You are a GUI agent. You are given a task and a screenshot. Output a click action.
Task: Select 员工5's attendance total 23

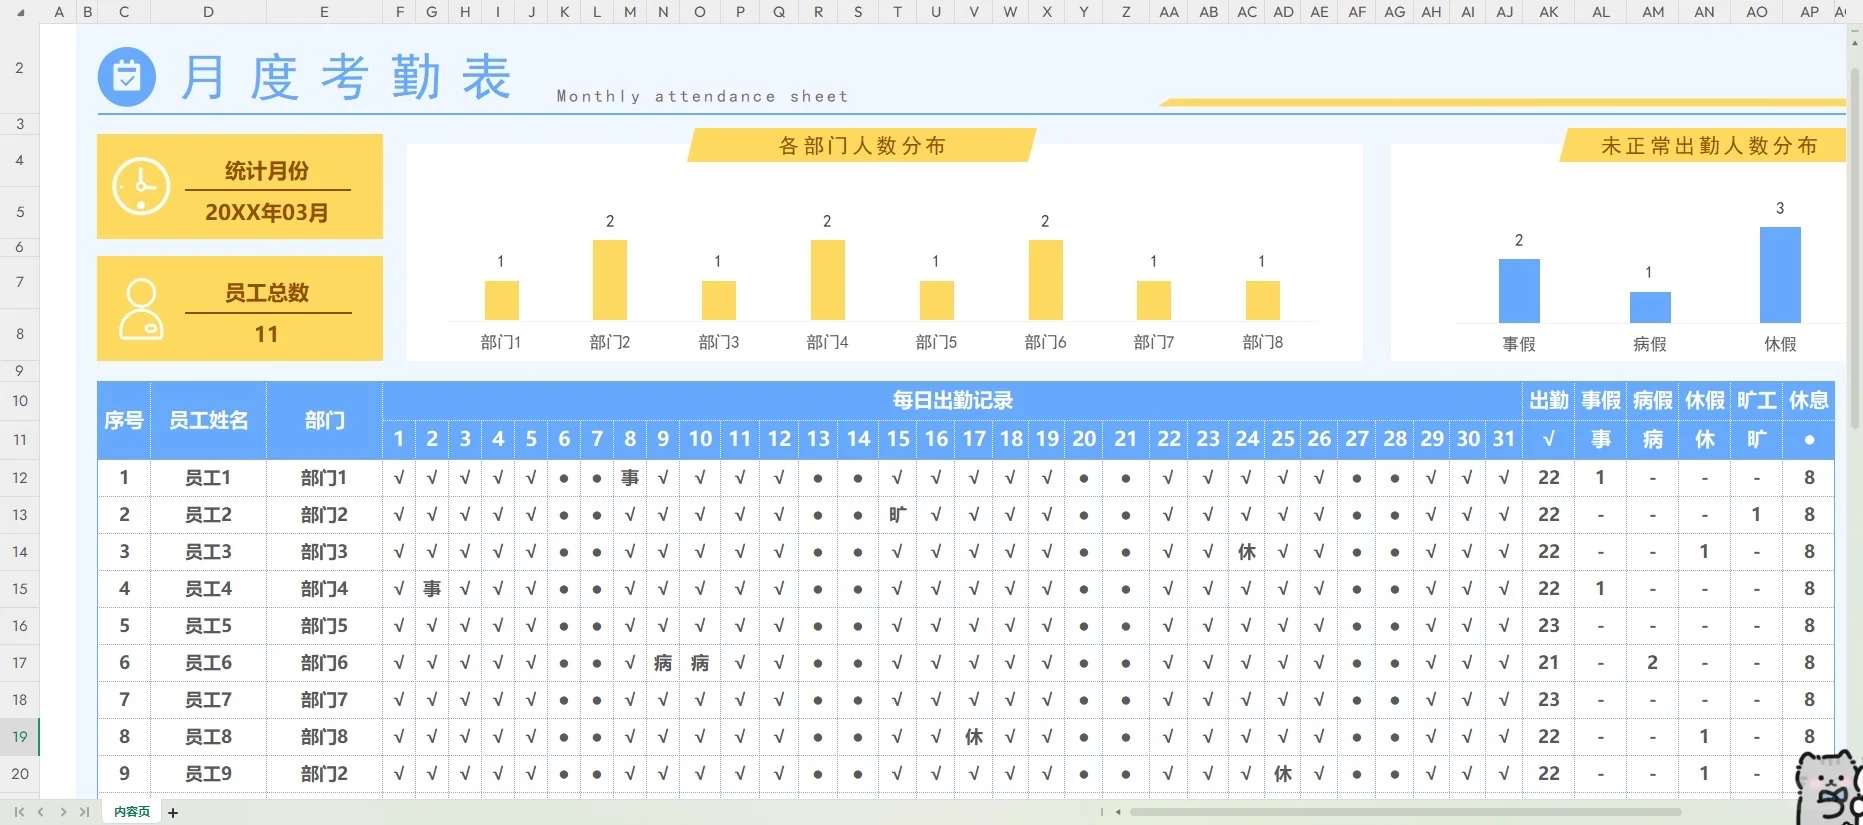coord(1549,626)
